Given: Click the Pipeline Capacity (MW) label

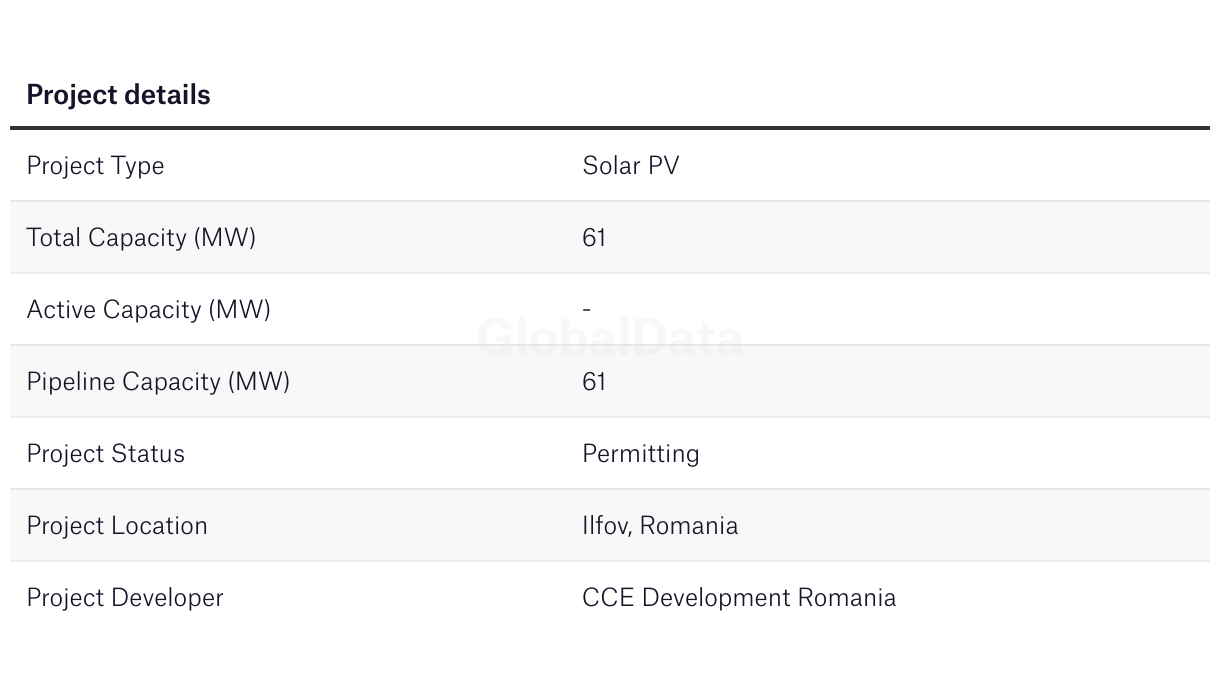Looking at the screenshot, I should tap(158, 382).
